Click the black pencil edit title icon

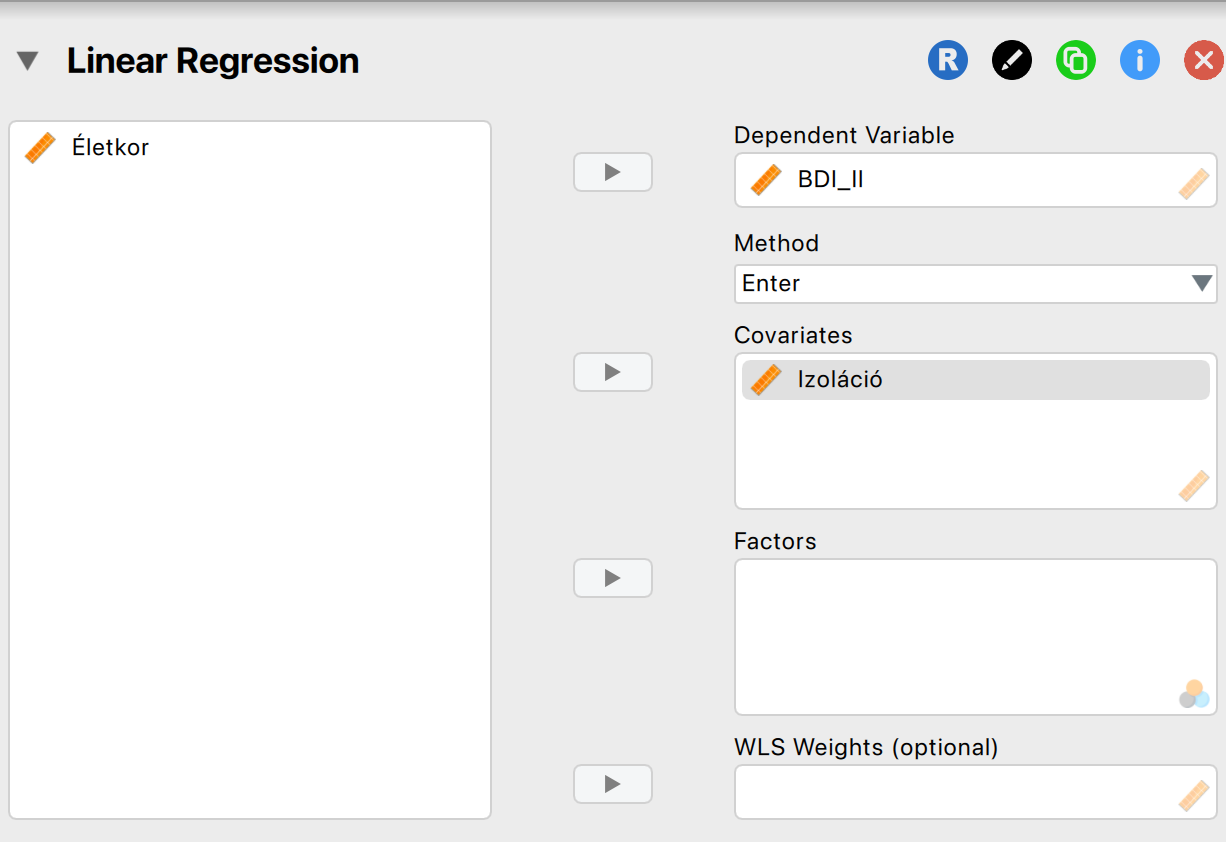click(x=1011, y=61)
